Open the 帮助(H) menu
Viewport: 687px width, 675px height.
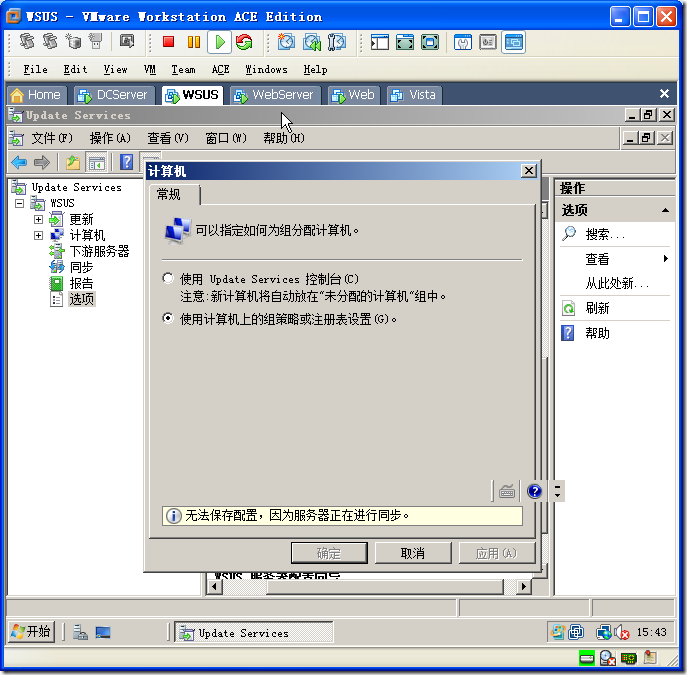(283, 138)
